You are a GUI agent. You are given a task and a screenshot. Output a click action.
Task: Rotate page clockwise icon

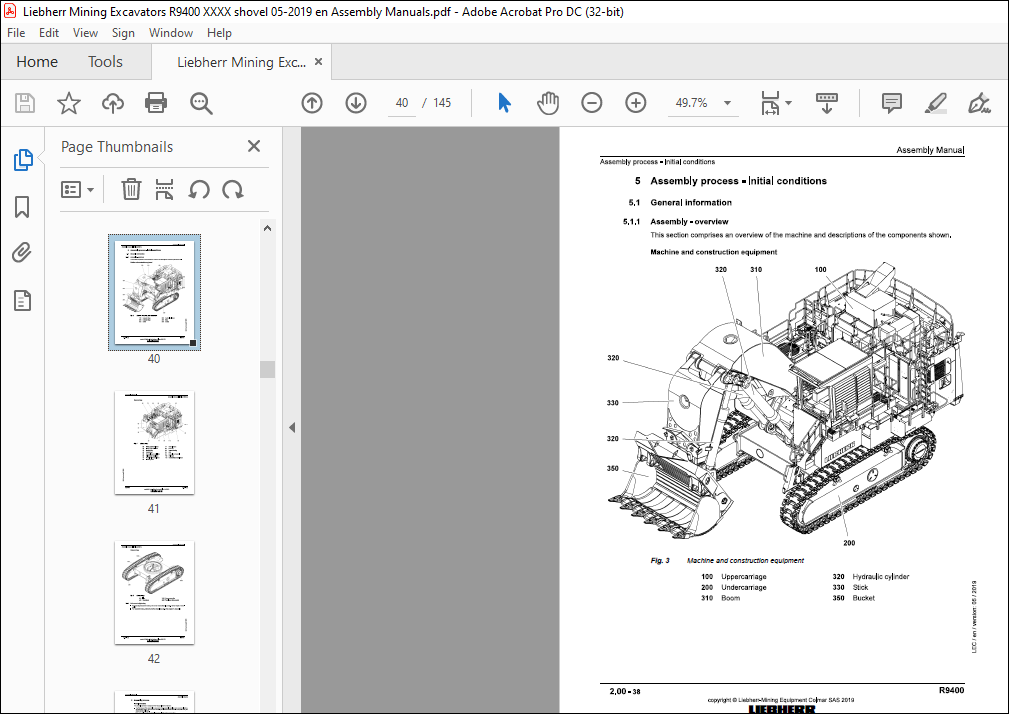[232, 190]
